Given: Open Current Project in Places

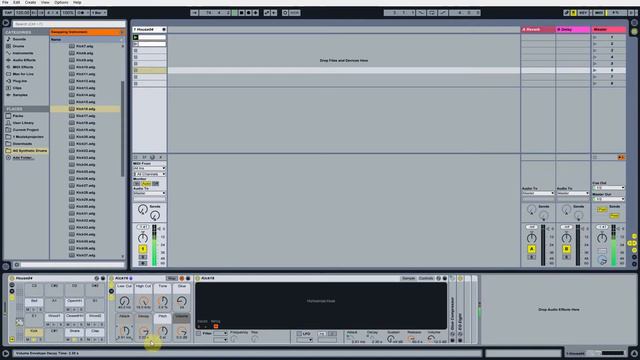Looking at the screenshot, I should point(26,130).
